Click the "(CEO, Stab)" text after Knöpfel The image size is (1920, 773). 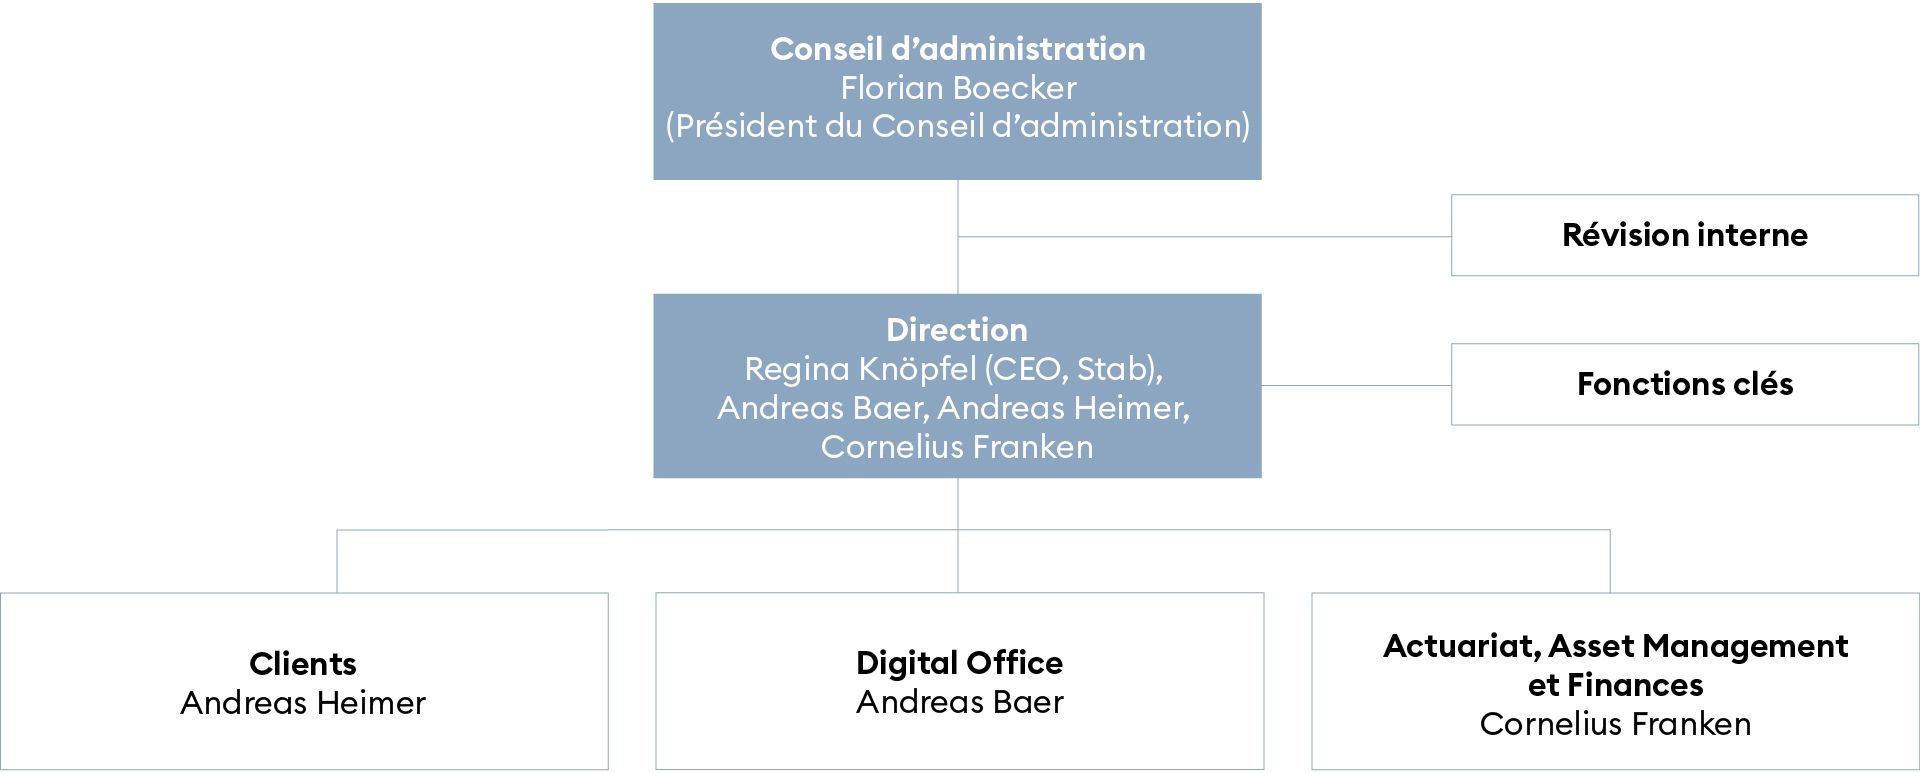(1073, 369)
